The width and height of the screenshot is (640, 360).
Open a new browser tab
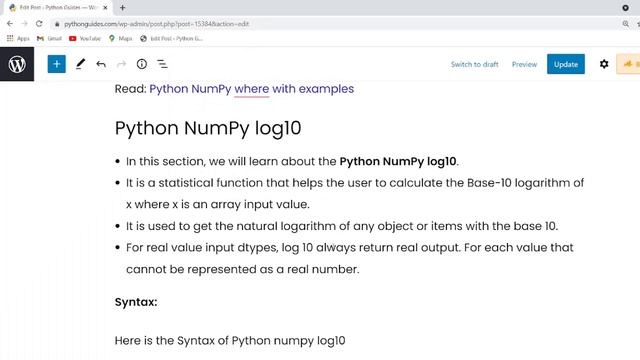(122, 7)
